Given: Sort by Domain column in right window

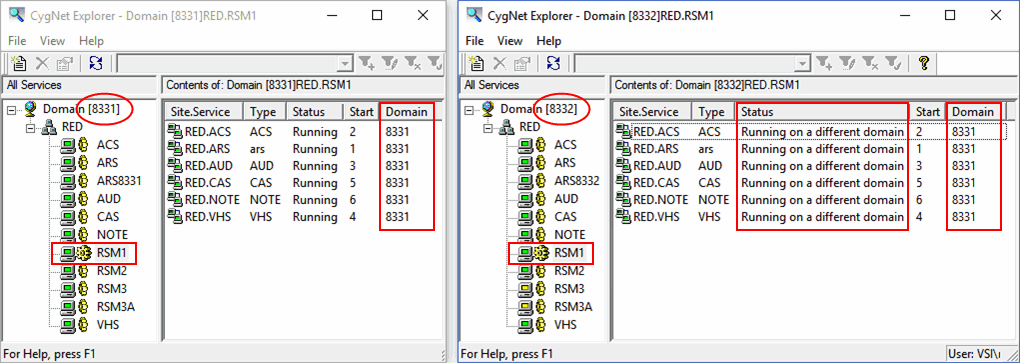Looking at the screenshot, I should [x=976, y=112].
